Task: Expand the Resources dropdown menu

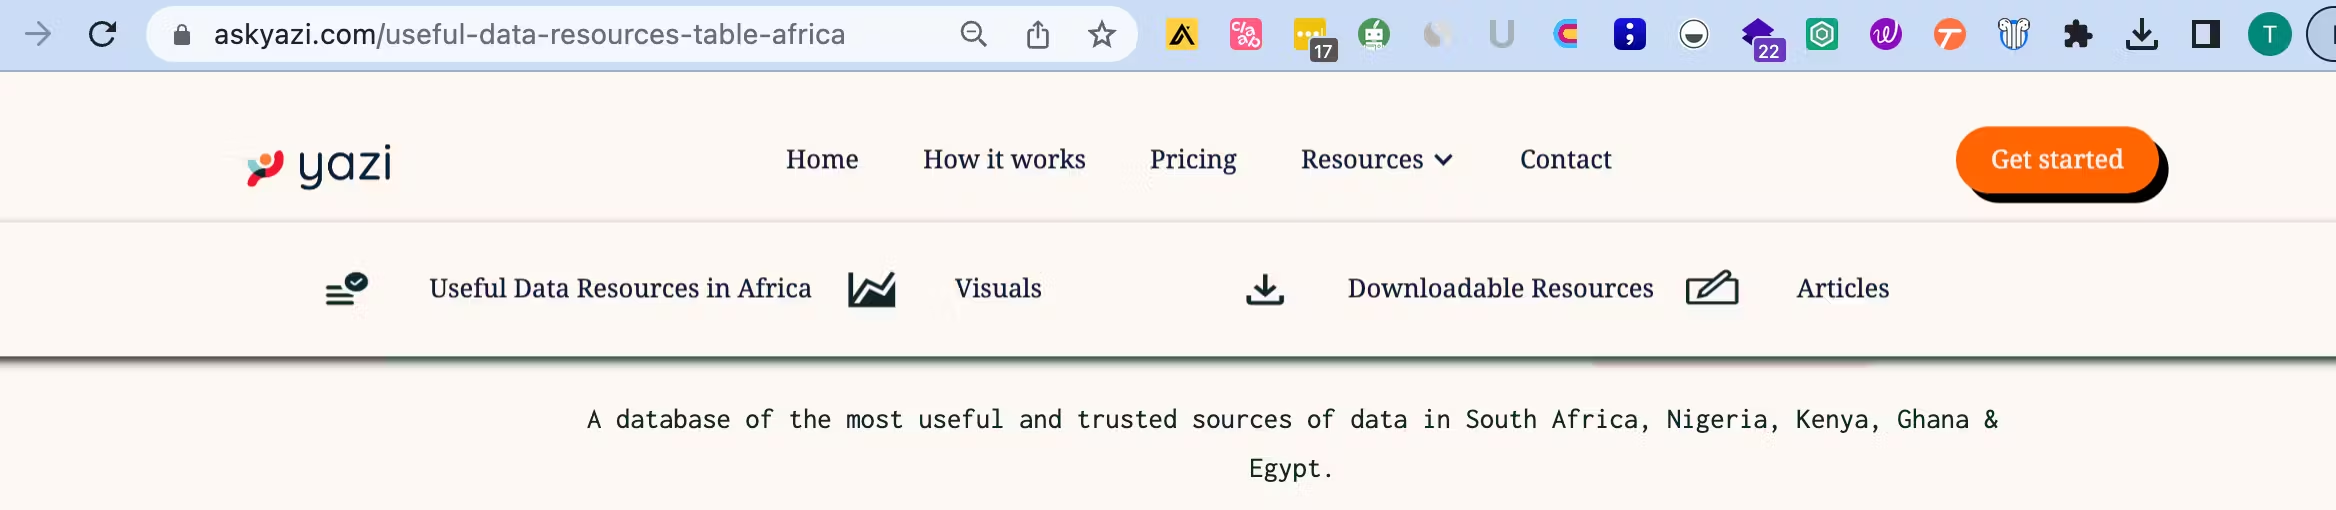Action: (x=1376, y=160)
